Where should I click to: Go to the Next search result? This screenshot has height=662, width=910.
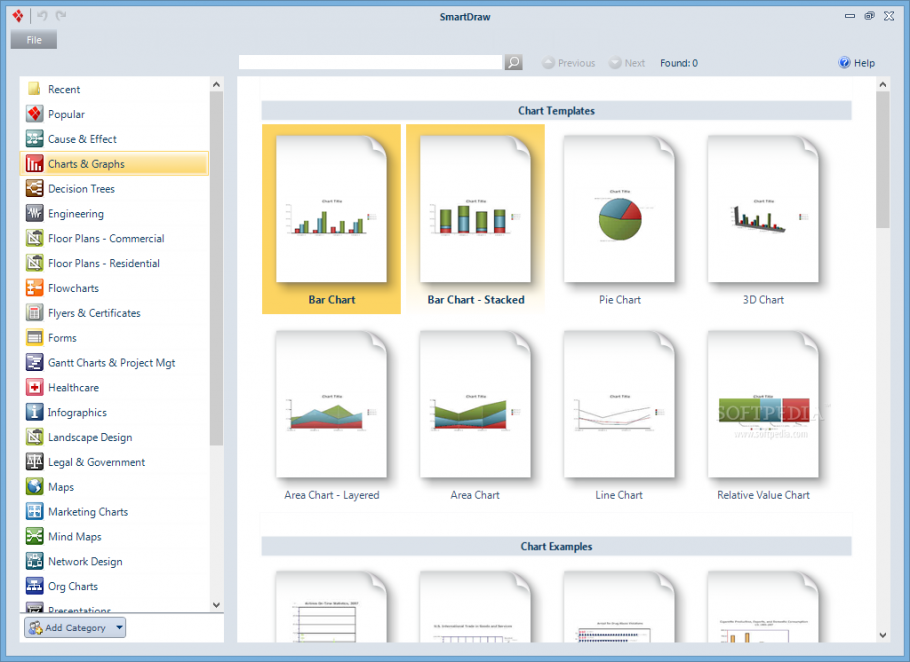[x=627, y=63]
